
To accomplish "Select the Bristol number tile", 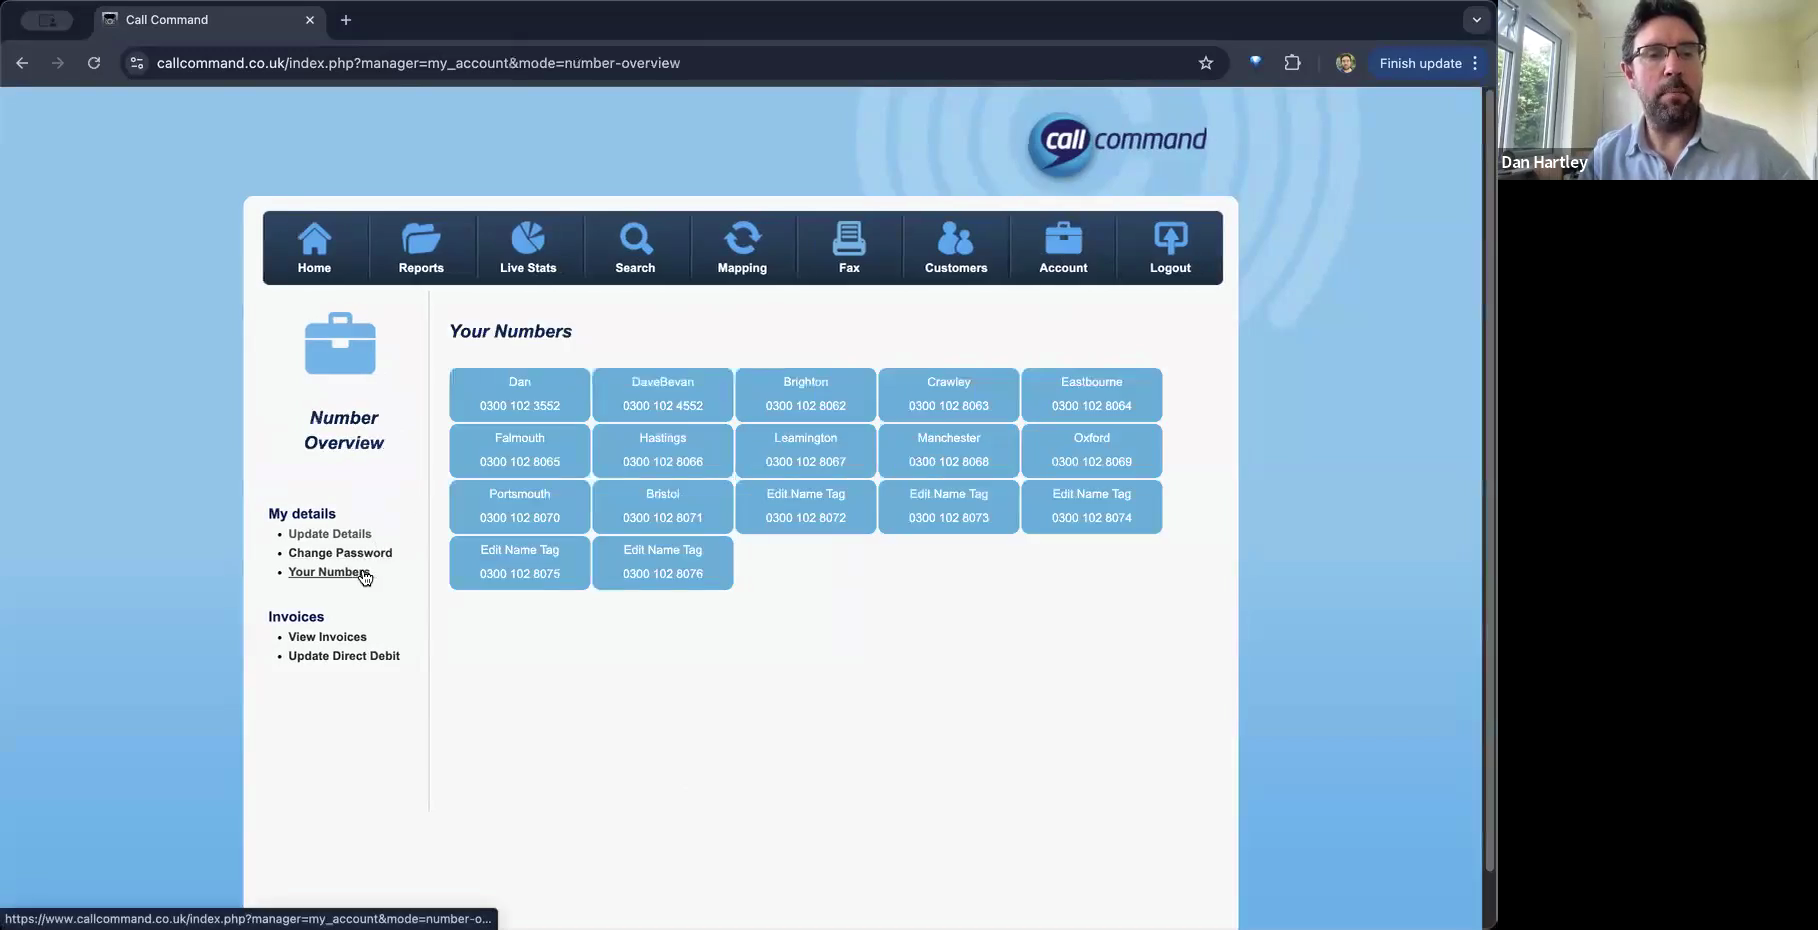I will tap(663, 506).
